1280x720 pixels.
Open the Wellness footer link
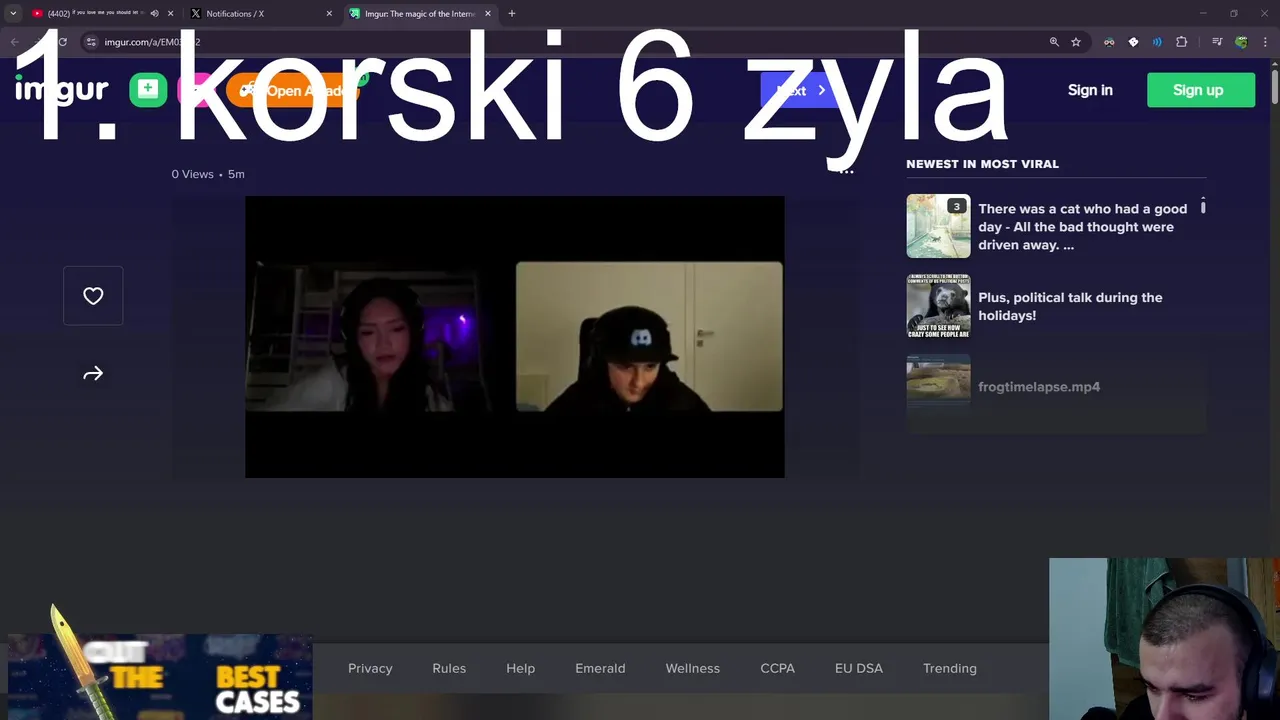pos(693,668)
